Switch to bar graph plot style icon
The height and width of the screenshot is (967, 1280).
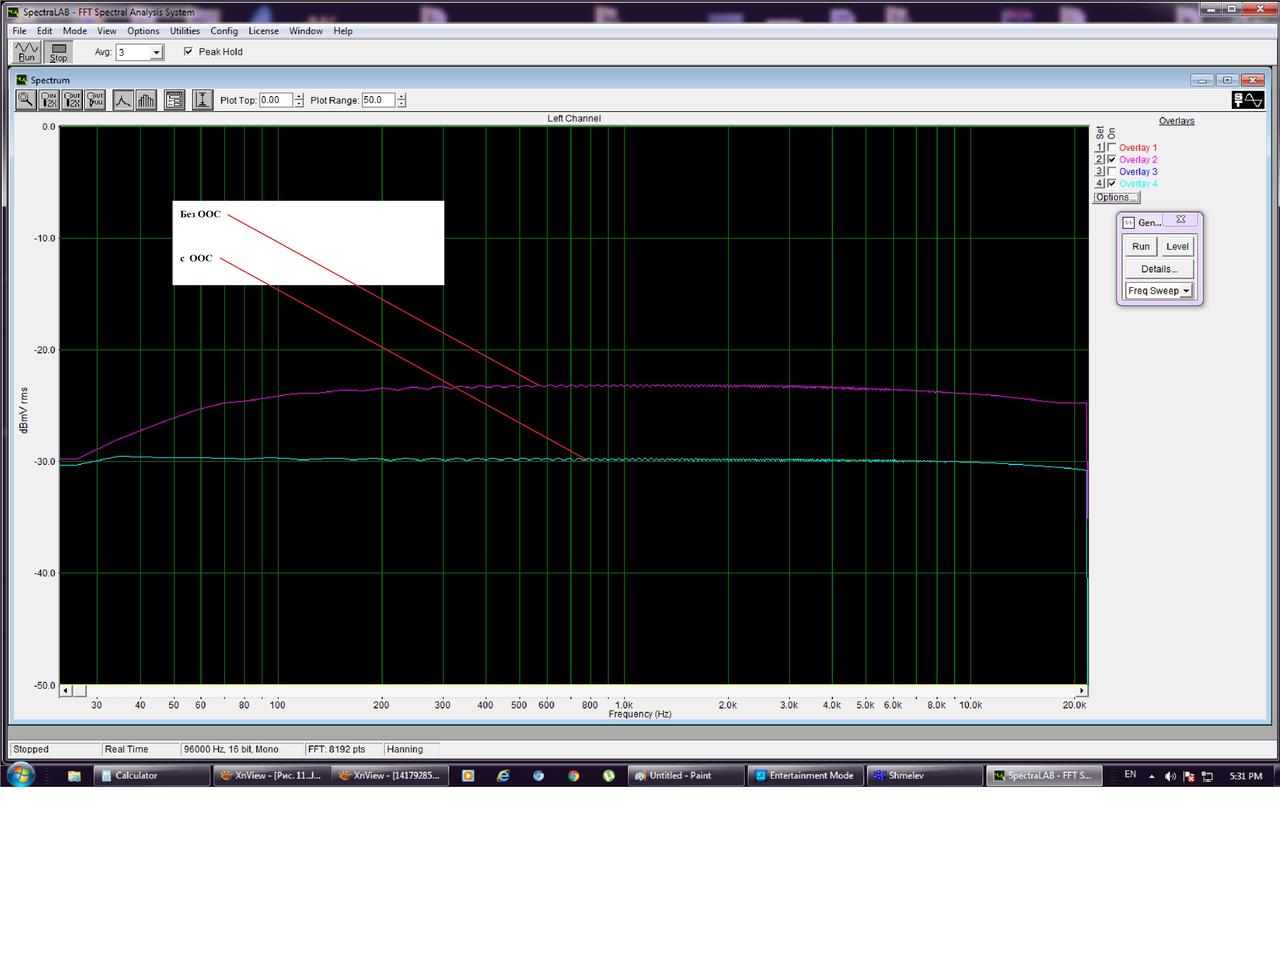(x=146, y=100)
